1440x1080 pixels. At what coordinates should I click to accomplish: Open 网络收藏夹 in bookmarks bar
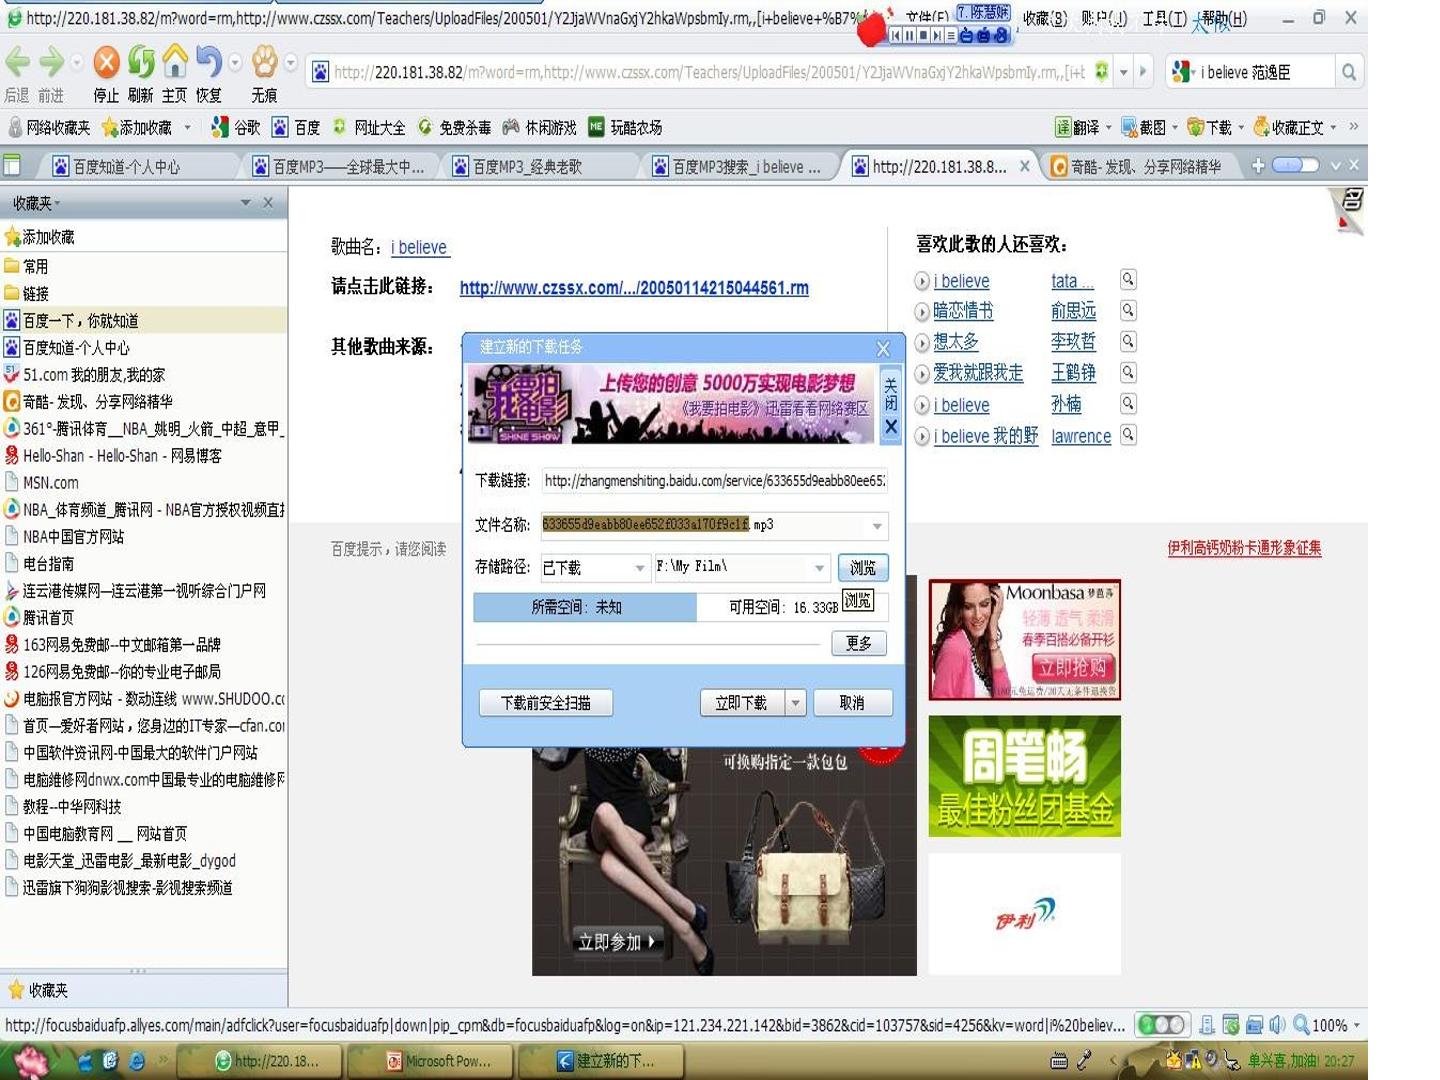point(49,127)
